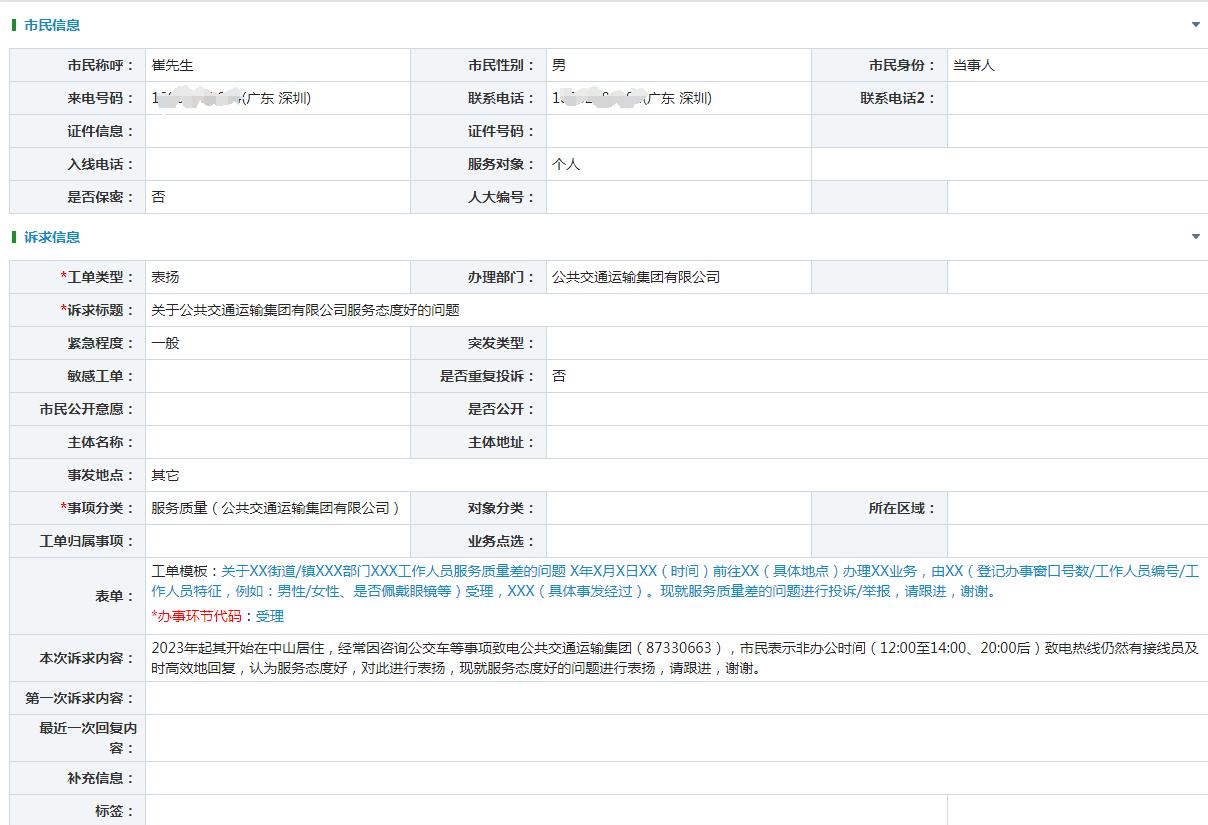
Task: Click the empty 补充信息 field
Action: [674, 778]
